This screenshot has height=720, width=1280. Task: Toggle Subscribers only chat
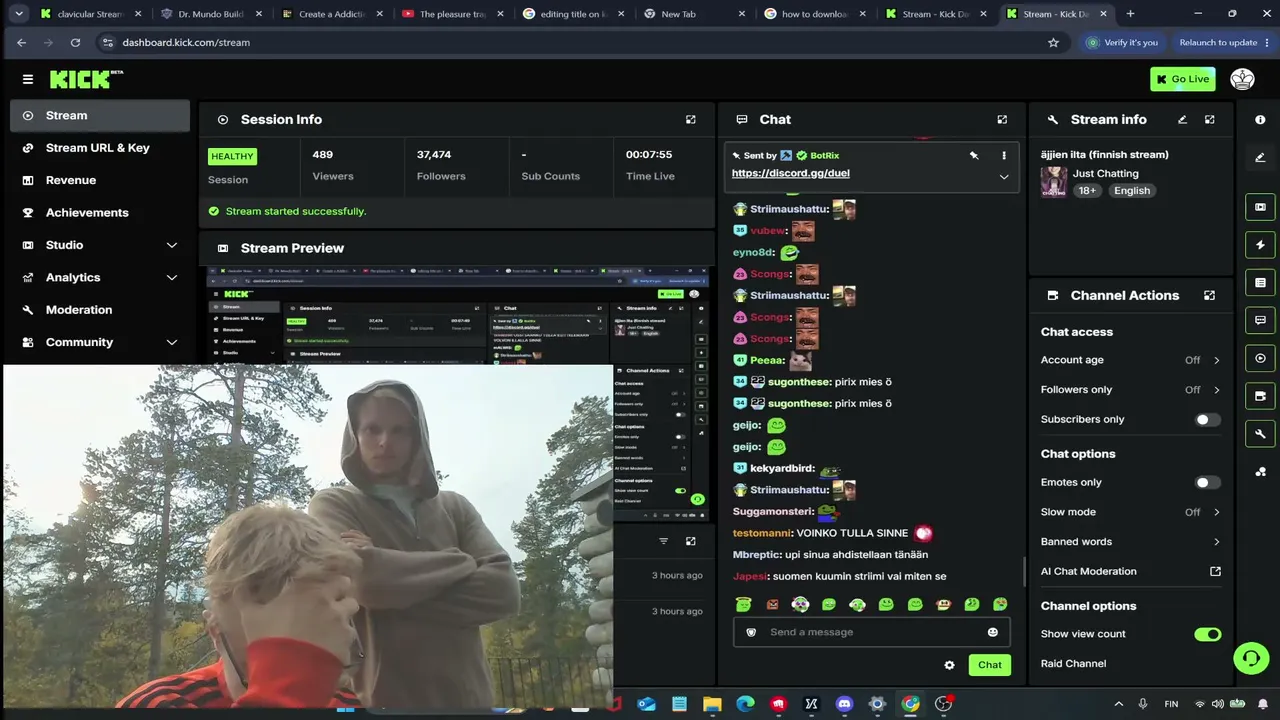1207,420
